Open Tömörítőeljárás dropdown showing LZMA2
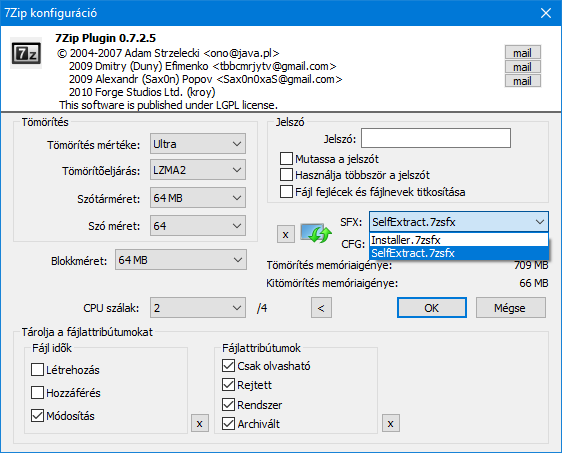This screenshot has height=453, width=562. click(x=198, y=170)
